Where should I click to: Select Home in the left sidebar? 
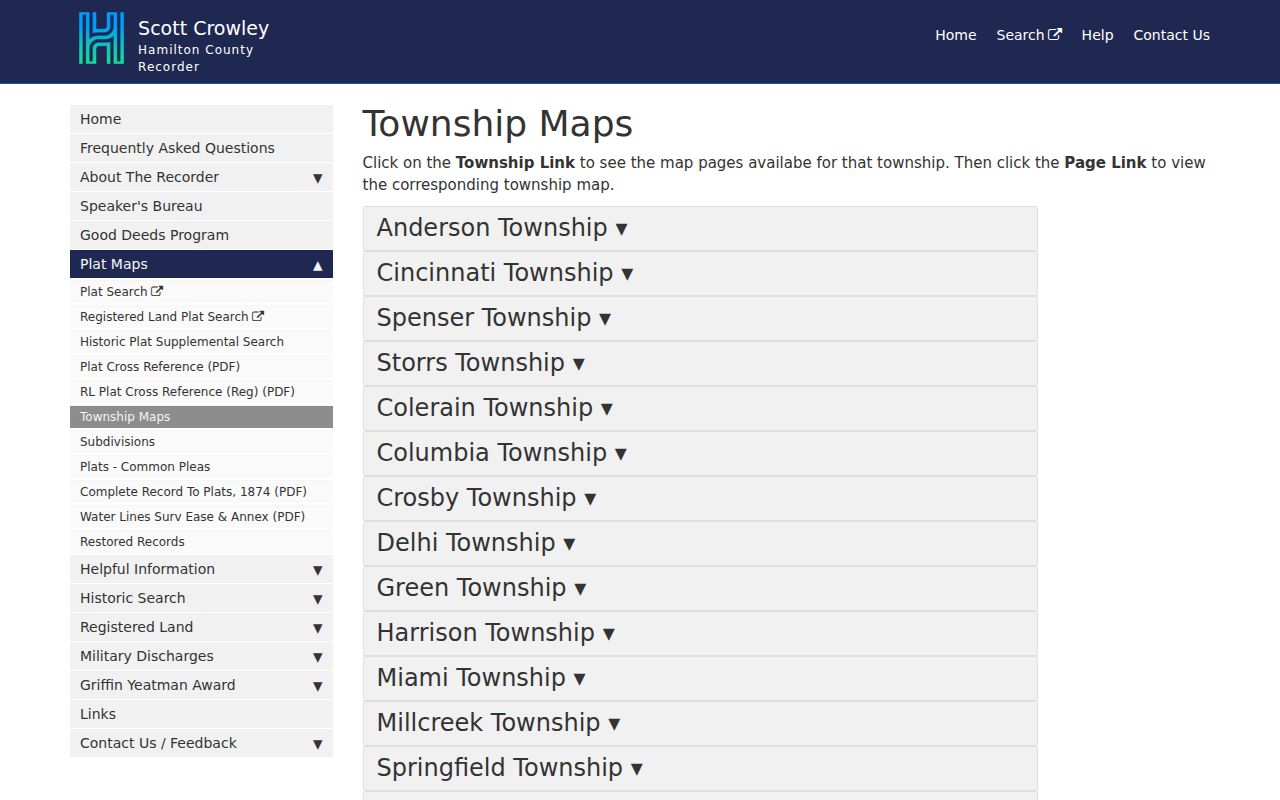point(201,119)
